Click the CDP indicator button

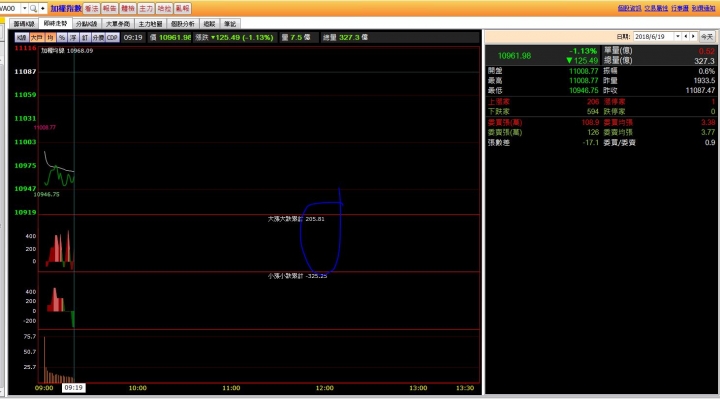112,38
